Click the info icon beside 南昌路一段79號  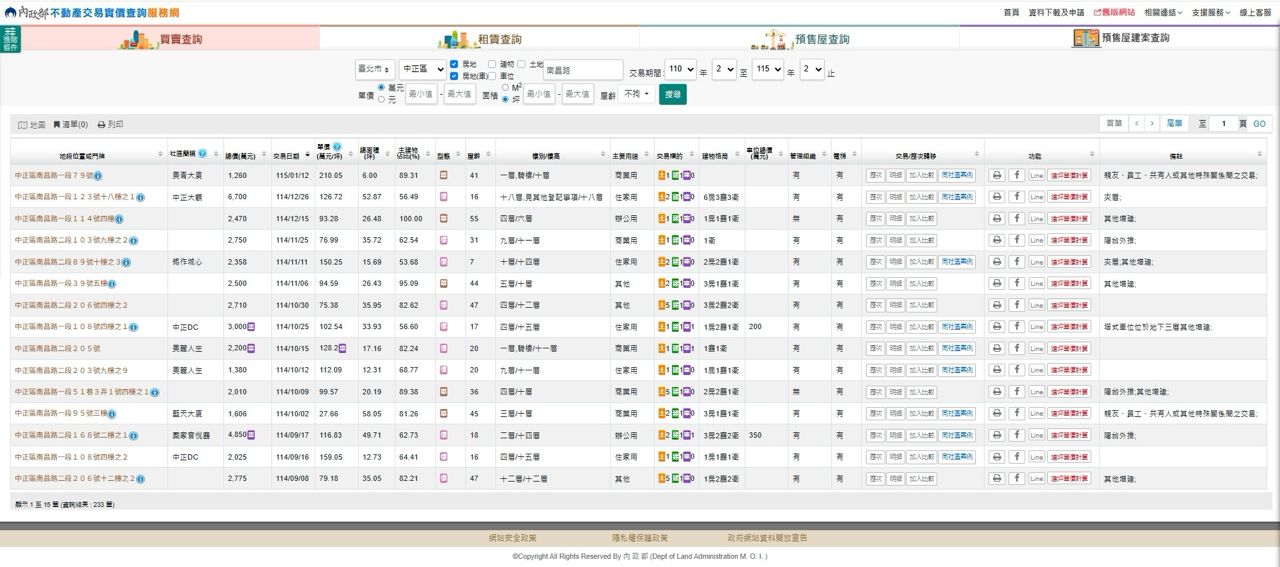pyautogui.click(x=98, y=175)
